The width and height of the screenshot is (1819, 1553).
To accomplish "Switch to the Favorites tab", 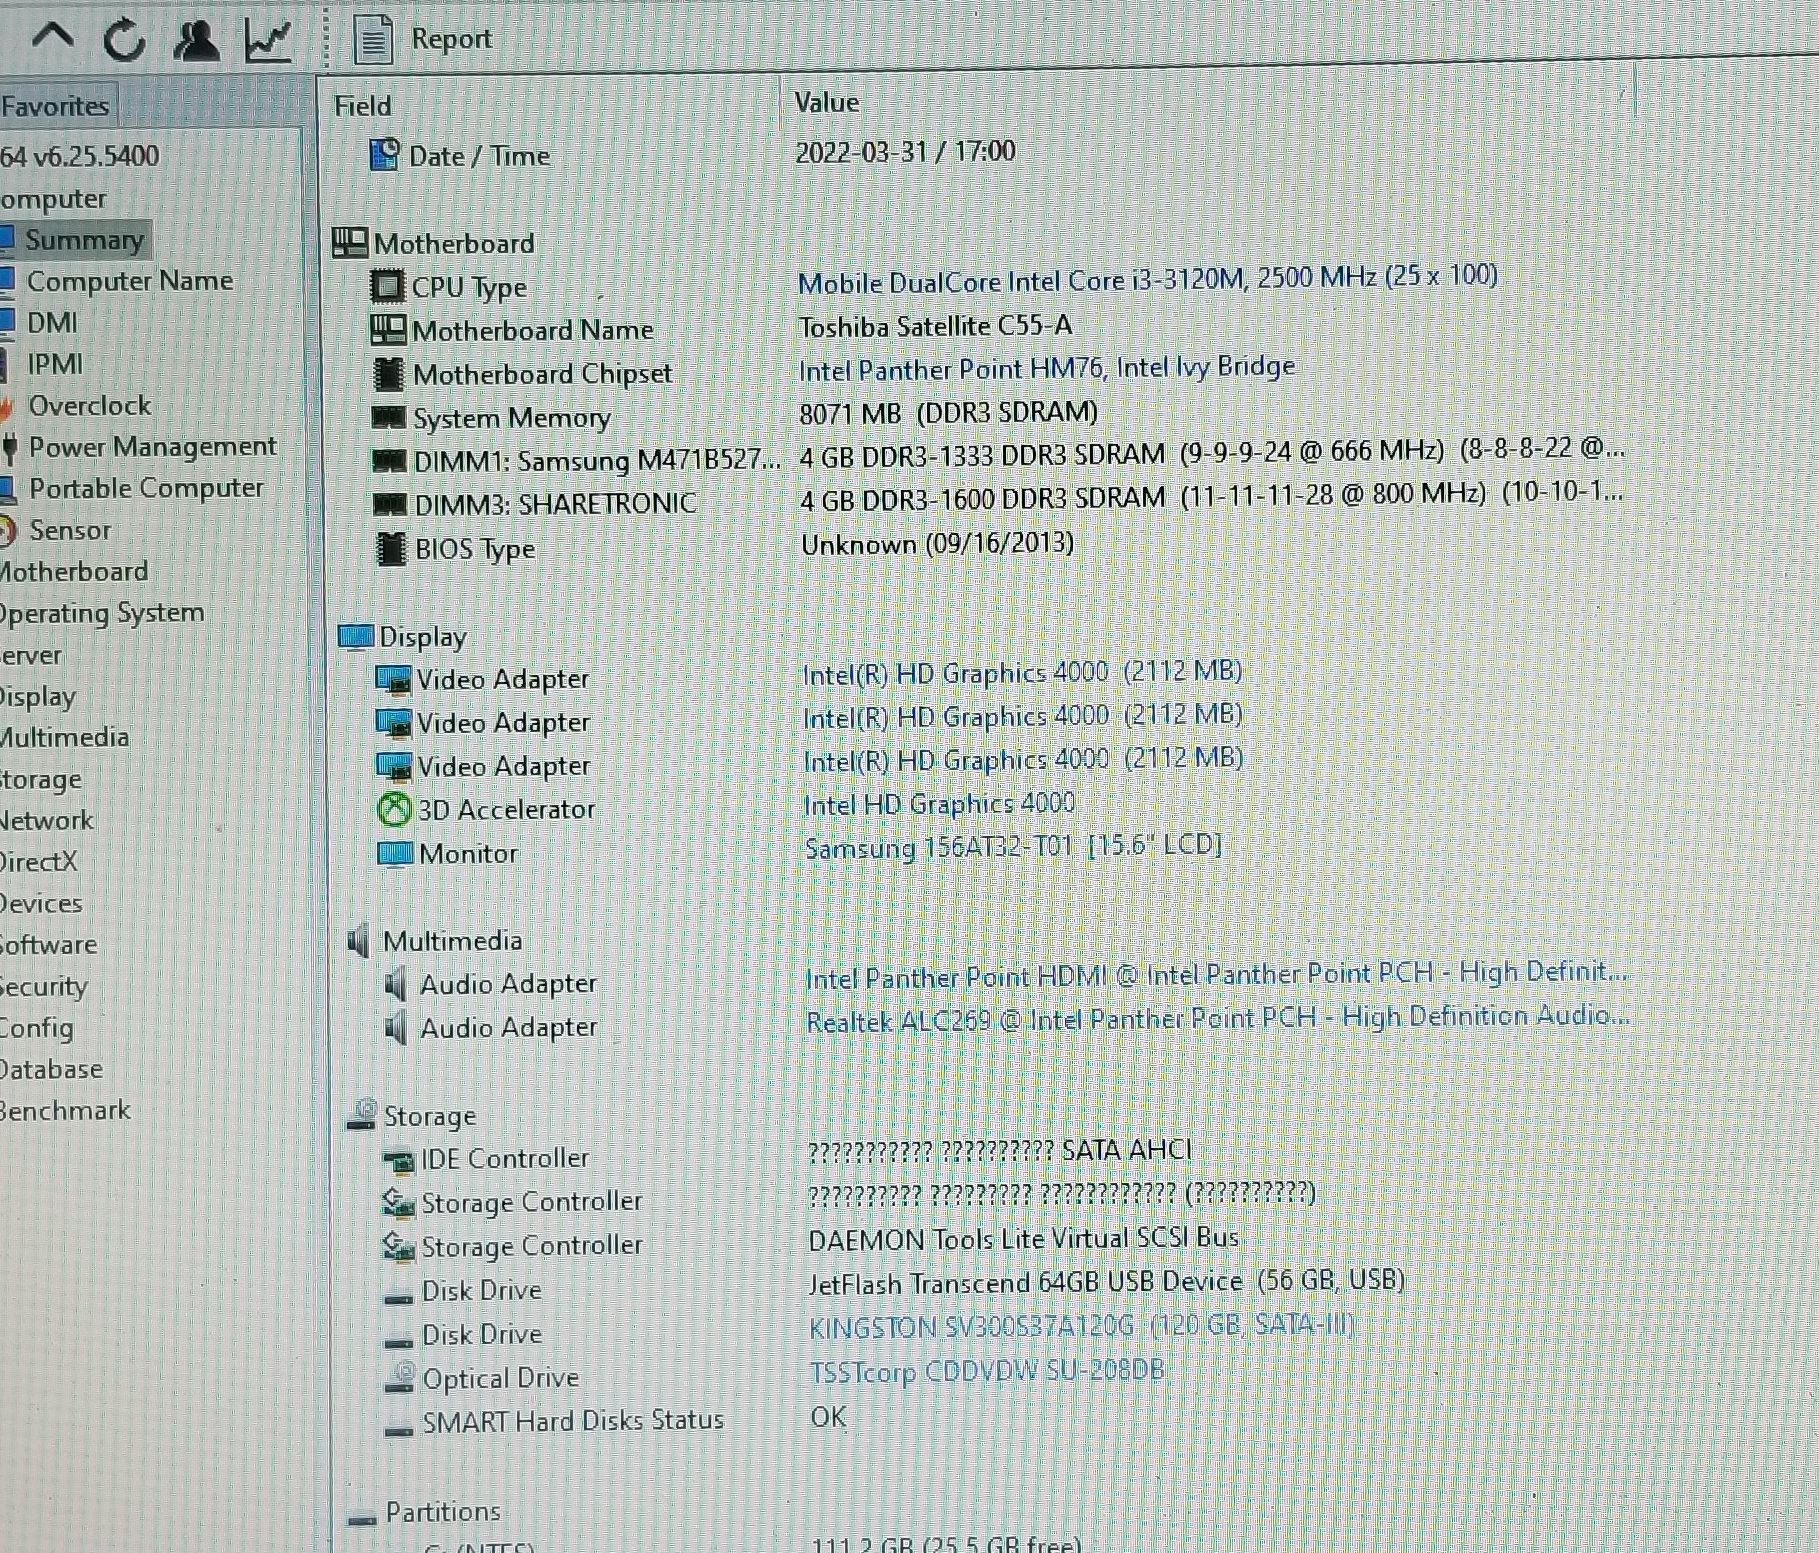I will 55,106.
